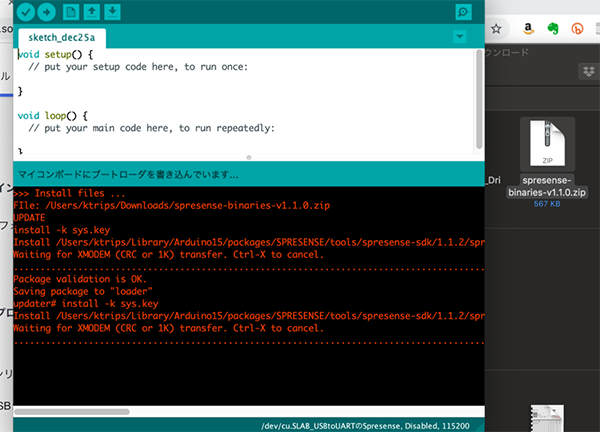Screen dimensions: 600x432
Task: Click the spresense-binaries-v1.1.0.zip path line
Action: [171, 205]
